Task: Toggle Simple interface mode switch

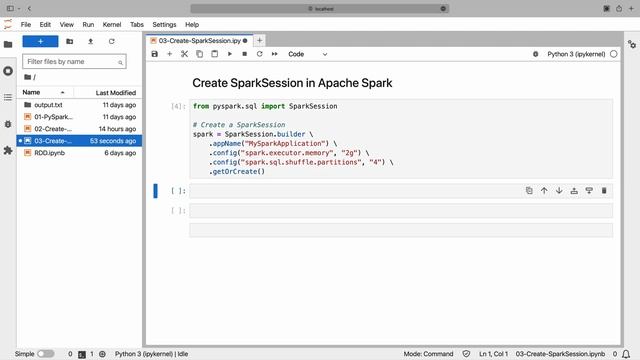Action: click(46, 354)
